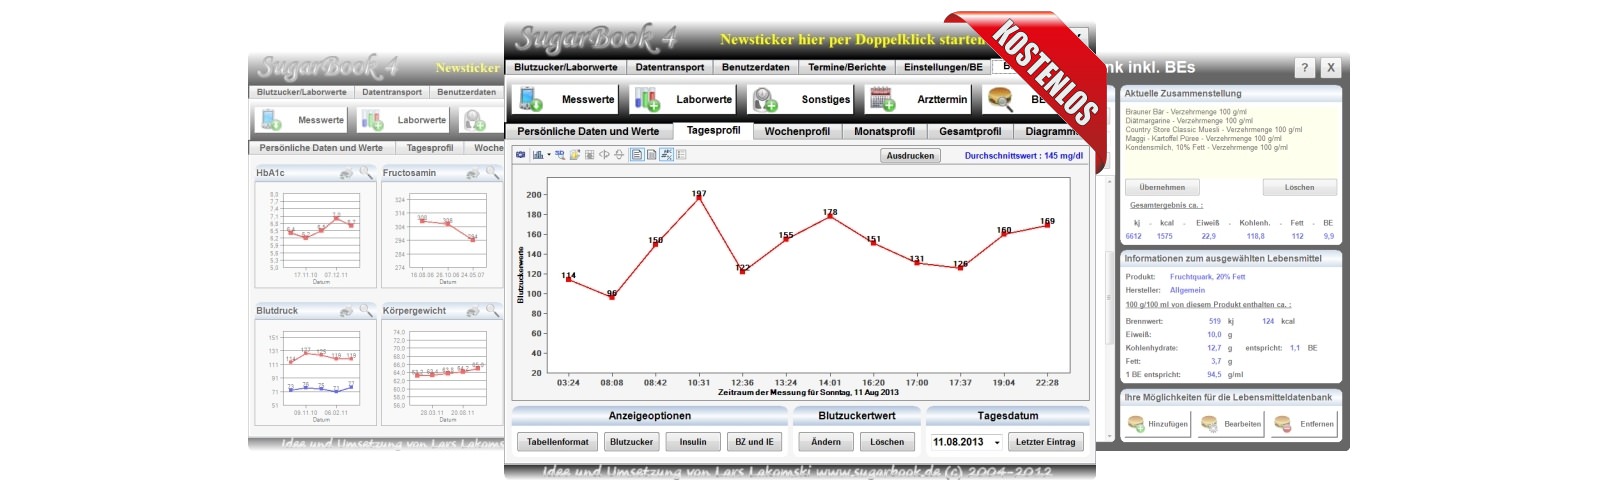Click the bar chart type icon
Viewport: 1600px width, 500px height.
click(x=538, y=155)
